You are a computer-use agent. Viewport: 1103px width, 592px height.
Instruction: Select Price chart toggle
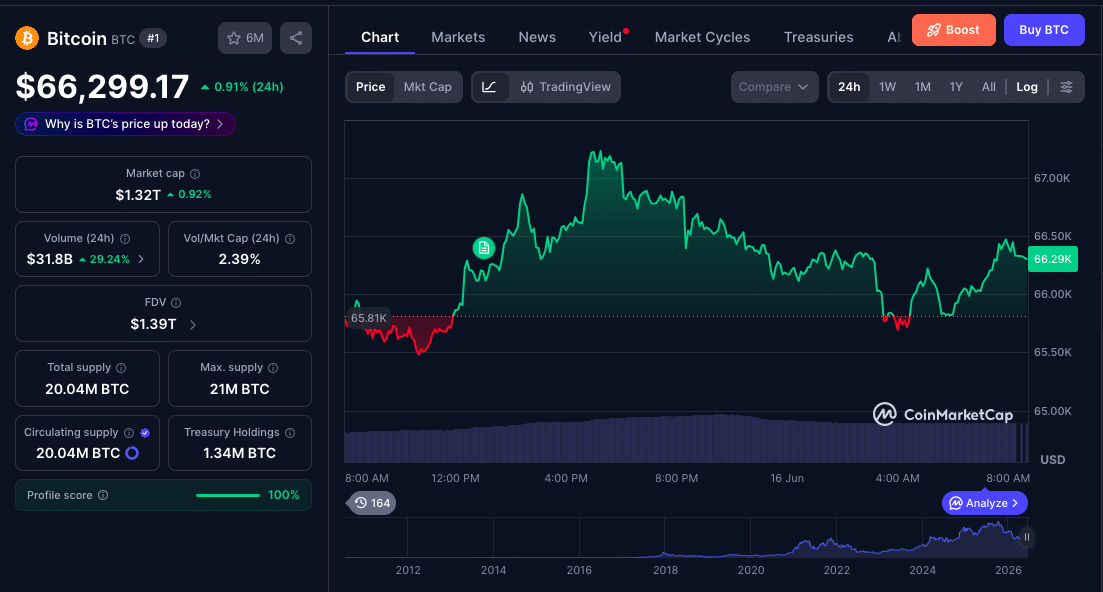point(370,87)
